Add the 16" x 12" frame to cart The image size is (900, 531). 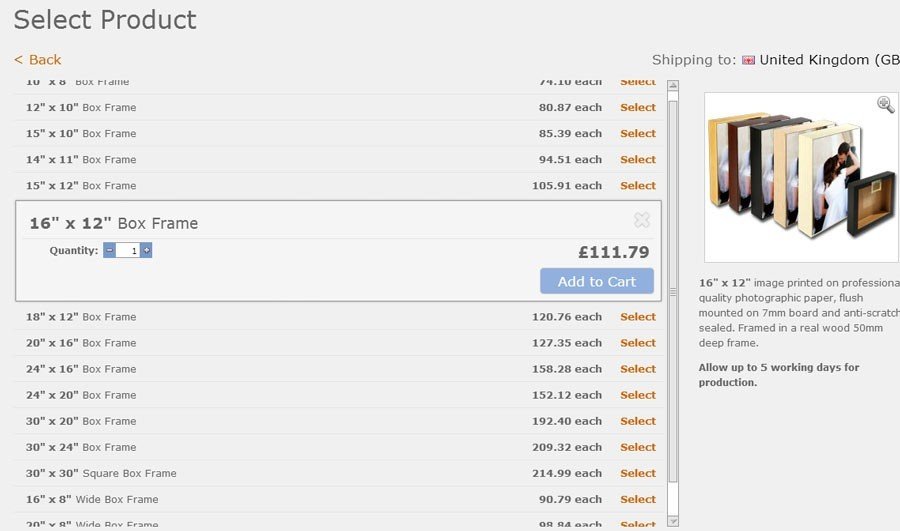point(596,281)
